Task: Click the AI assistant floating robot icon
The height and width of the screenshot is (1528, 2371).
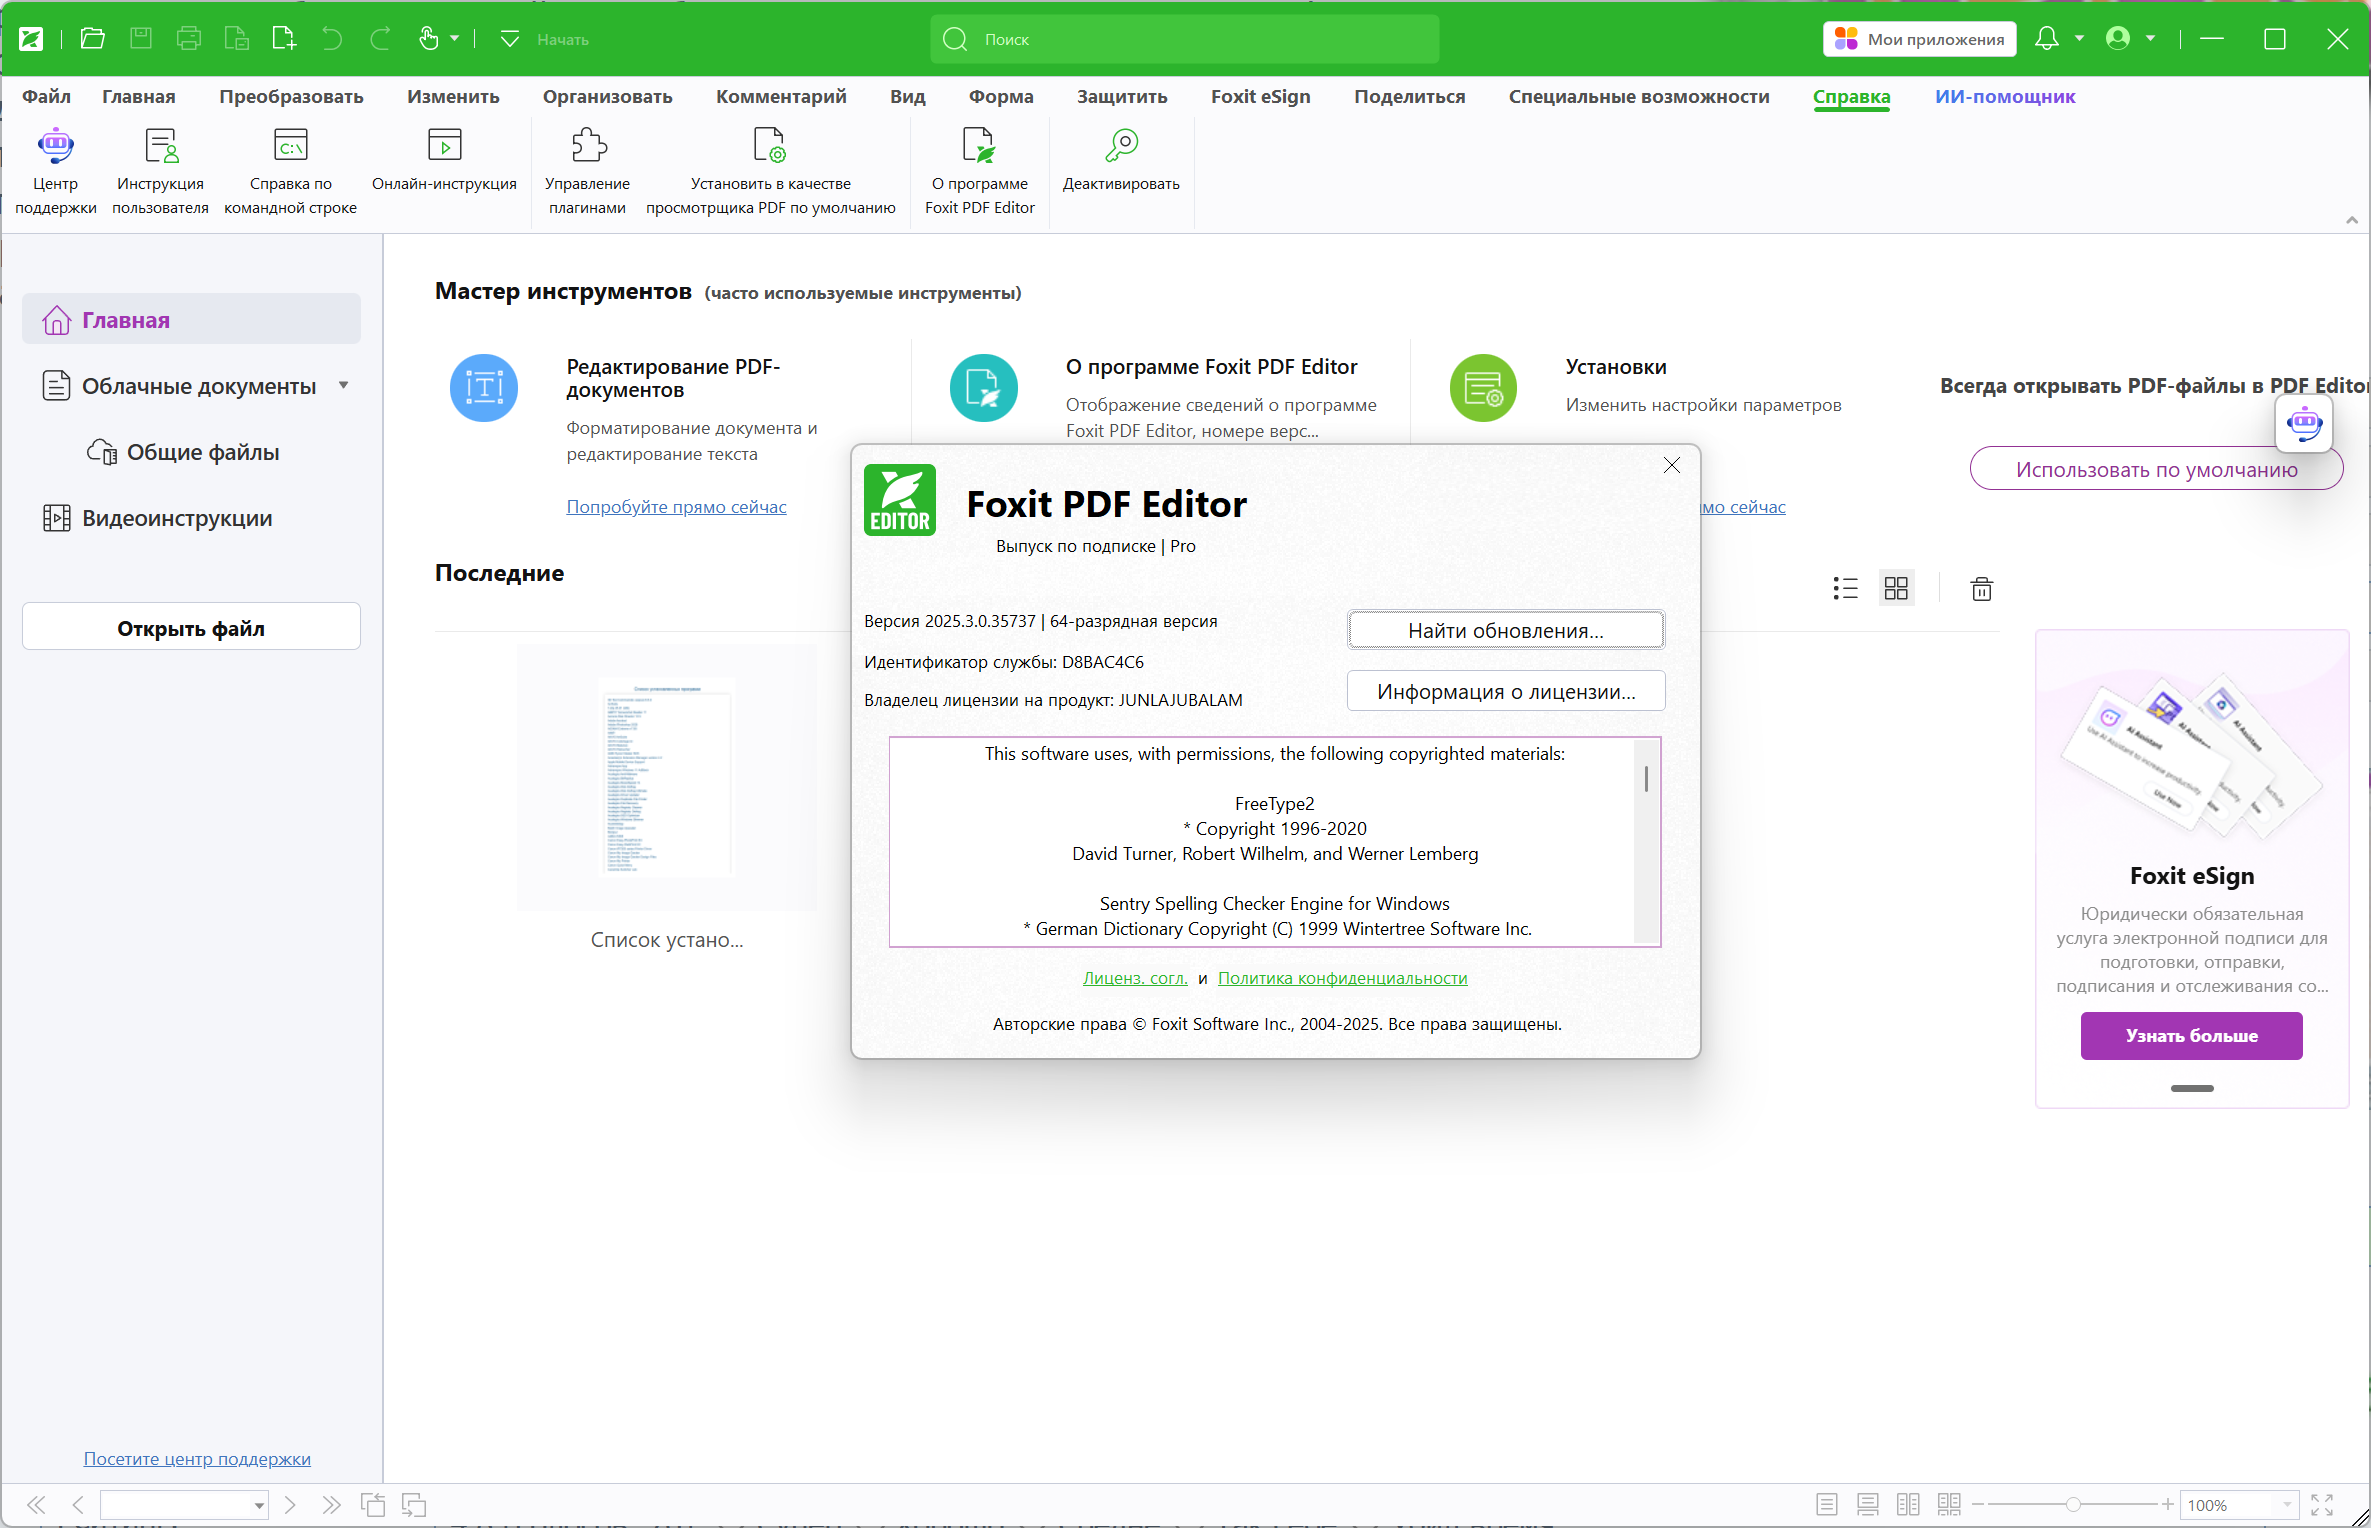Action: [2304, 424]
